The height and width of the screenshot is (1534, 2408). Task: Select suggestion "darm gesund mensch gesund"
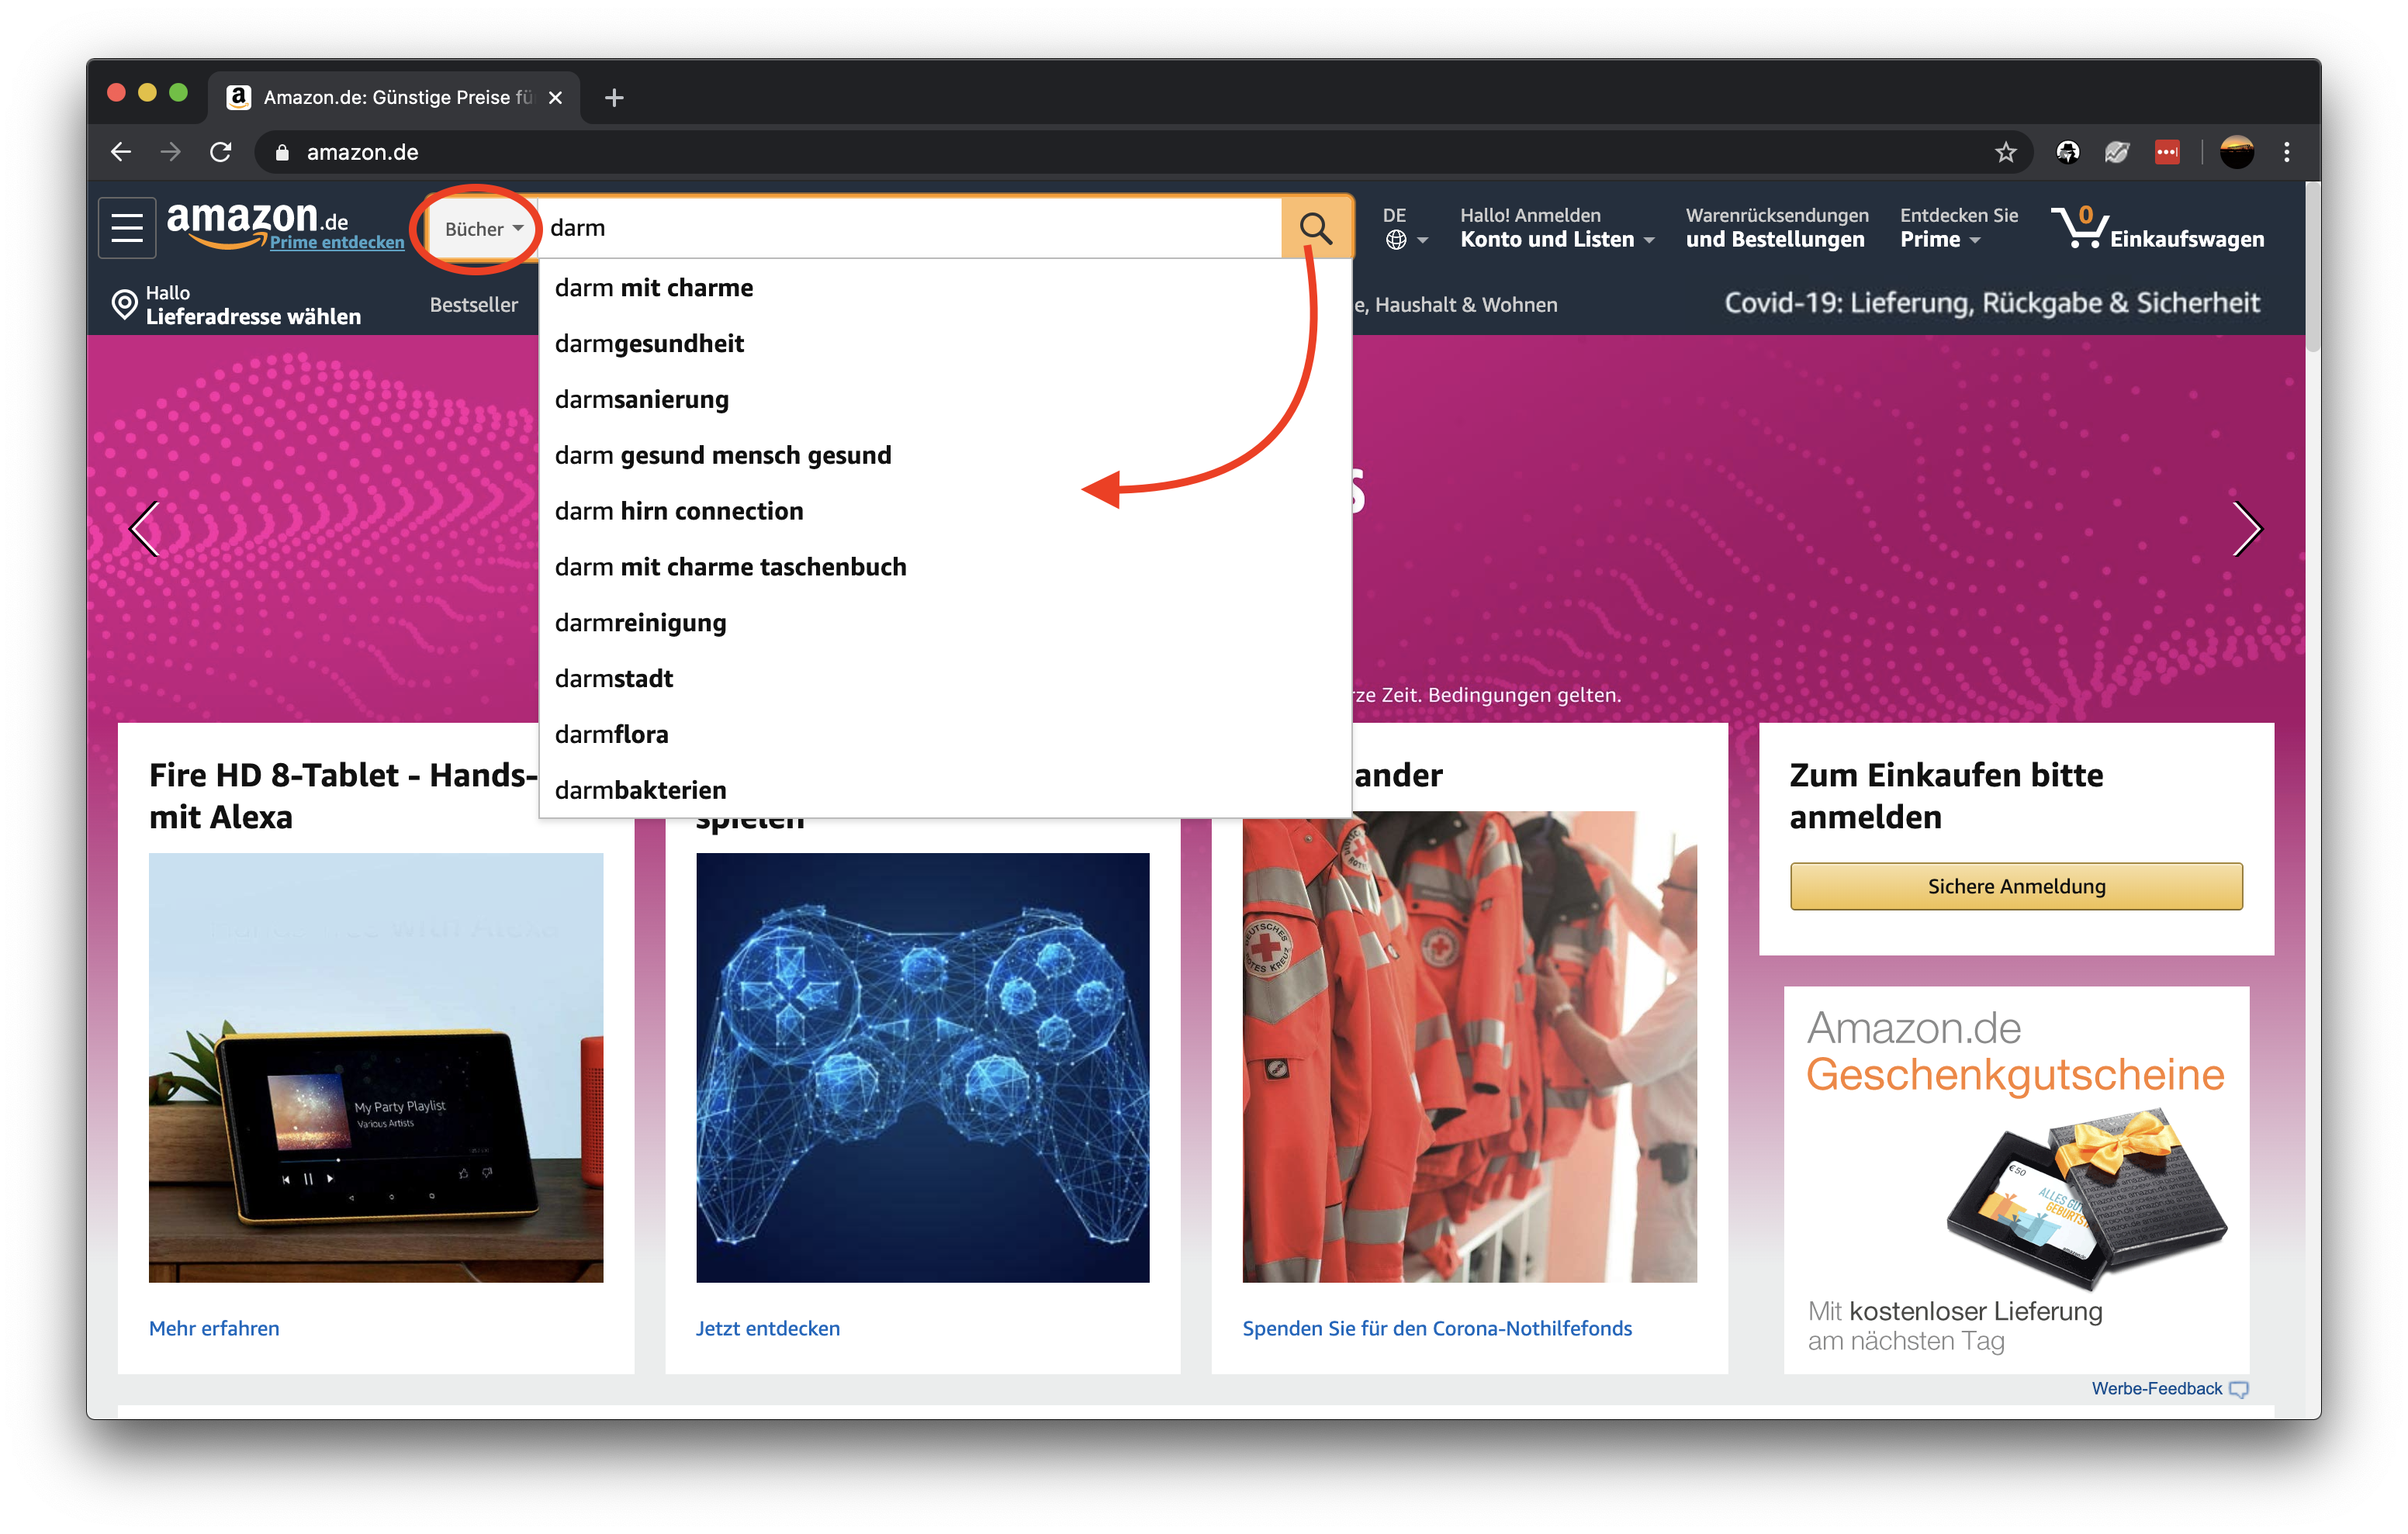945,456
